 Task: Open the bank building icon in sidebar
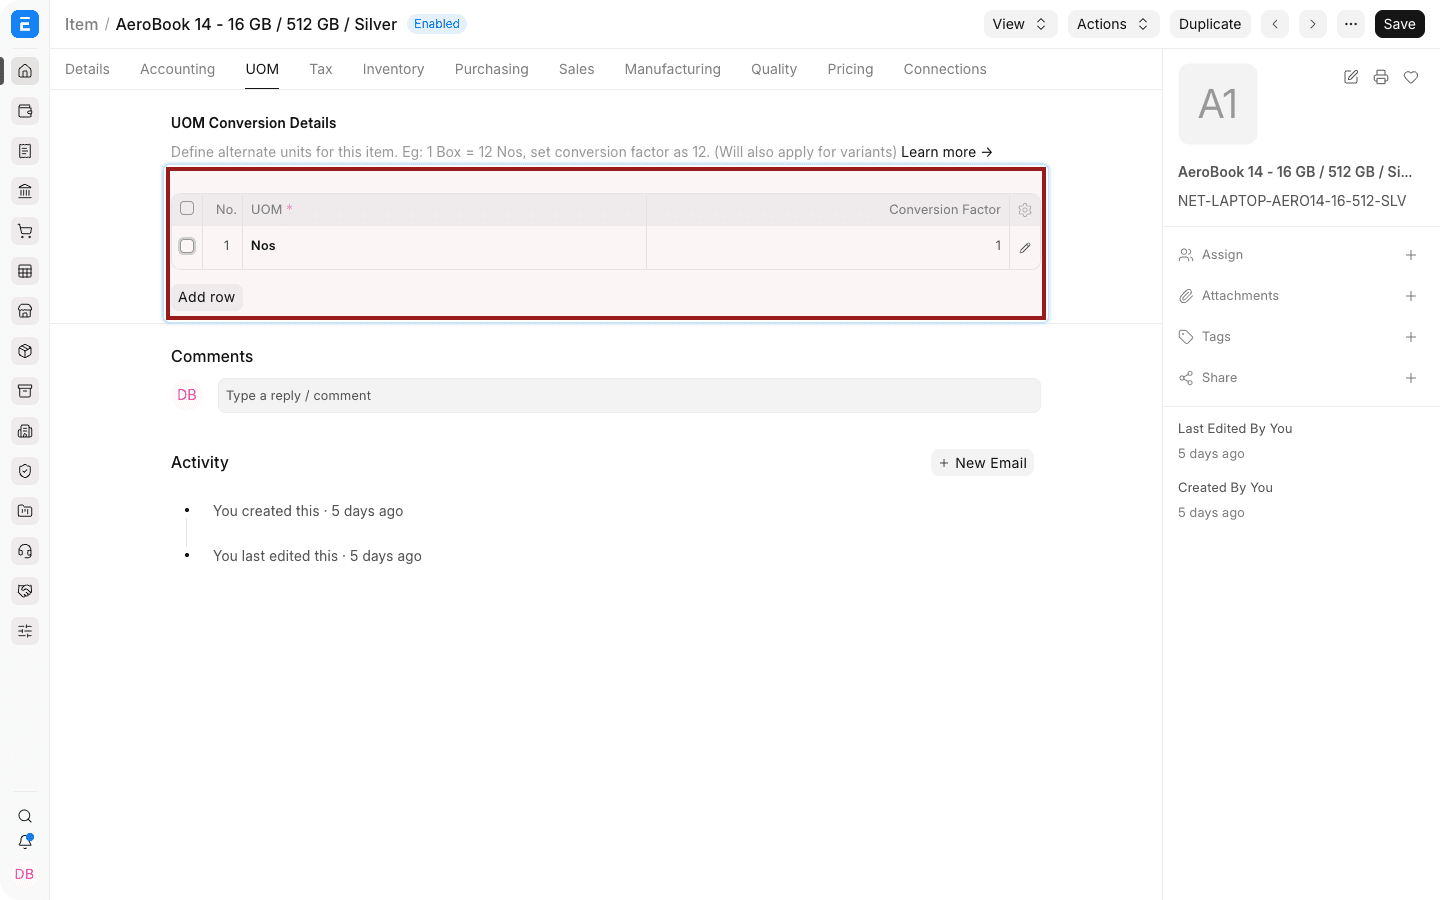coord(25,191)
